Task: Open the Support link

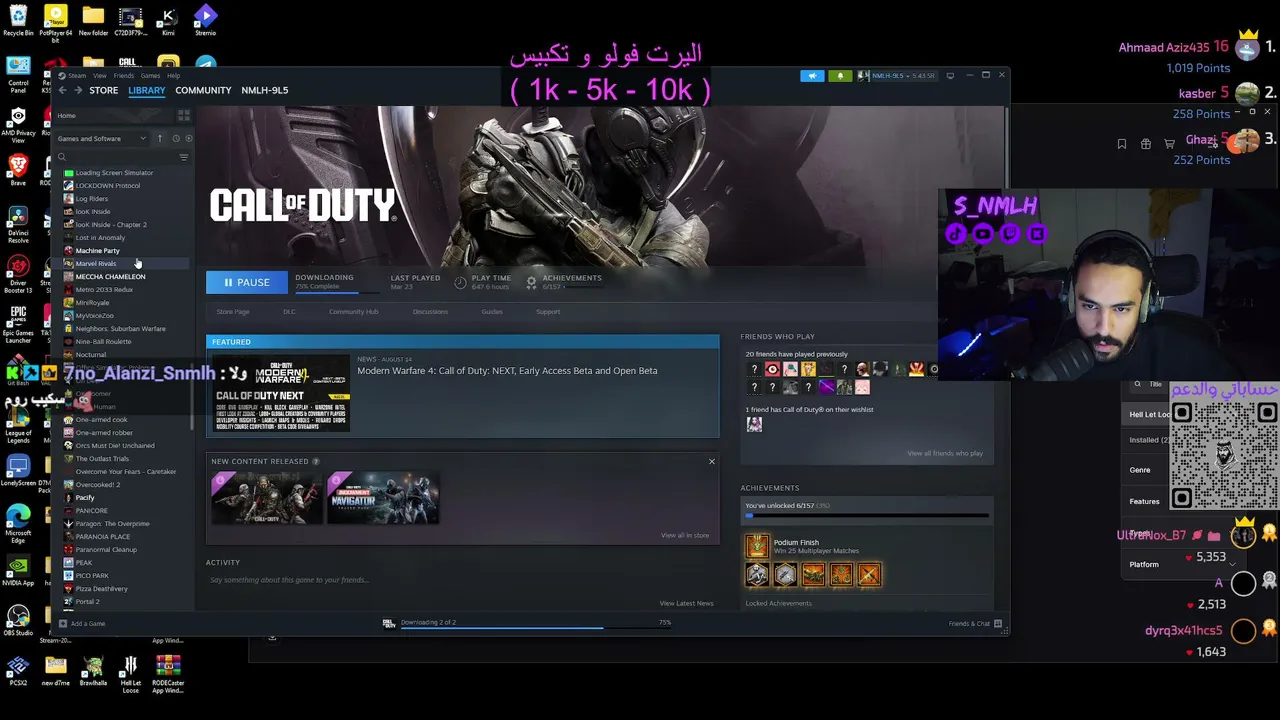Action: [x=548, y=312]
